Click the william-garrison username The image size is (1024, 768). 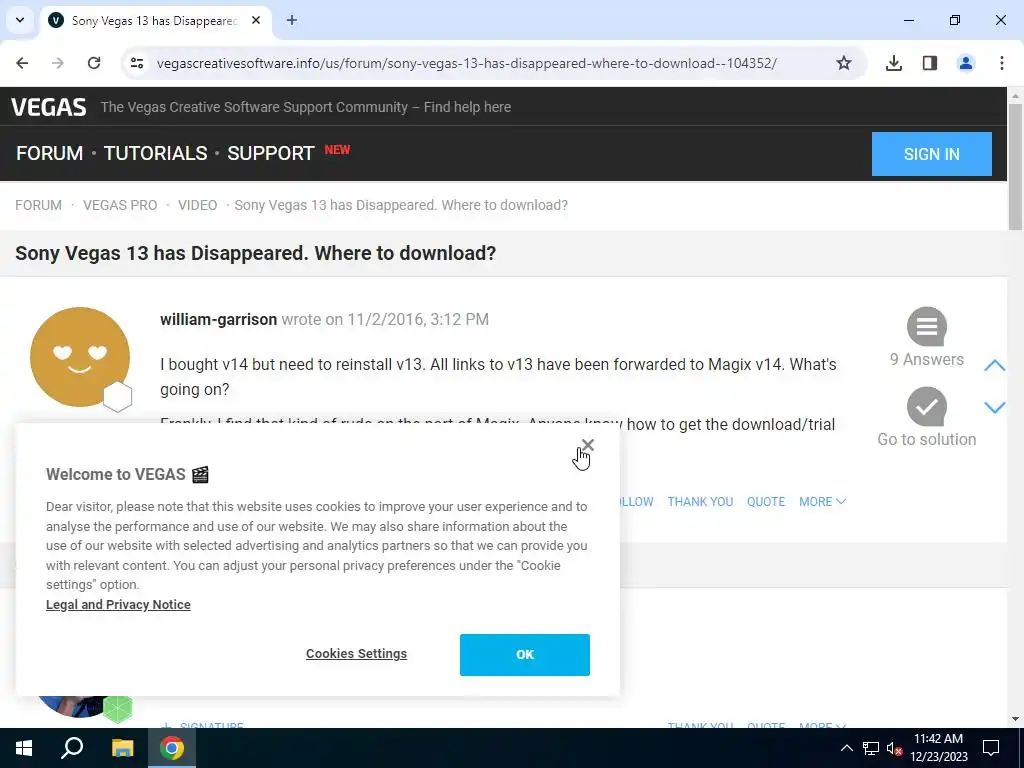coord(218,319)
